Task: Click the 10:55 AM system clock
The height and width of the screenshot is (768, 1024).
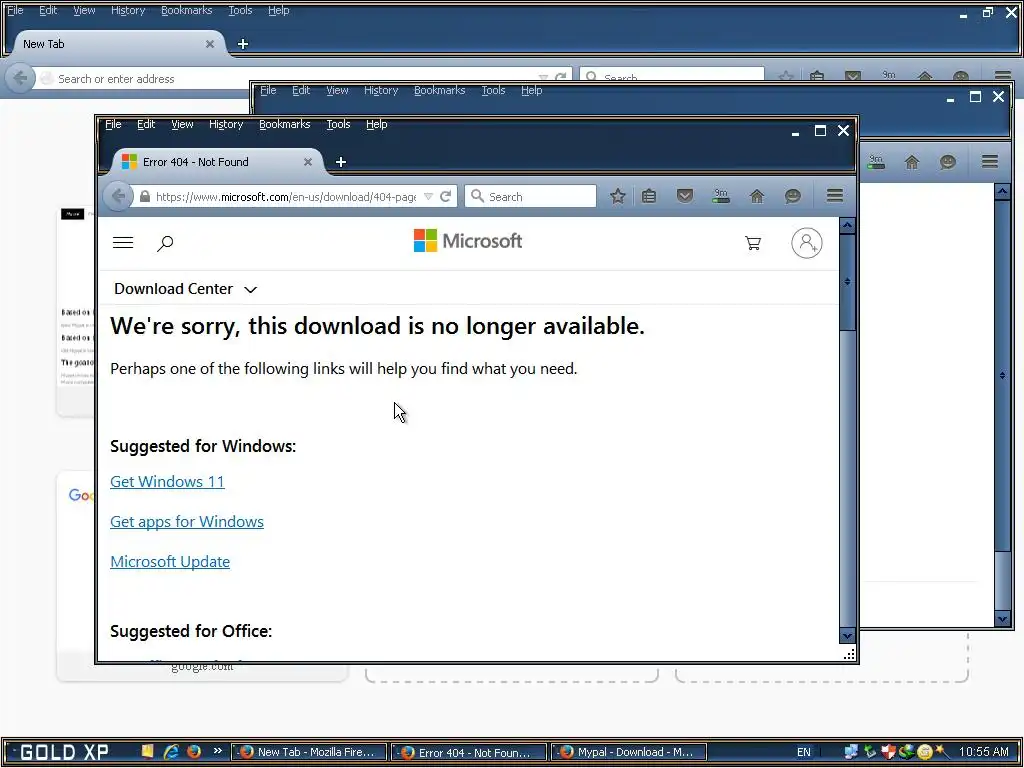Action: 984,752
